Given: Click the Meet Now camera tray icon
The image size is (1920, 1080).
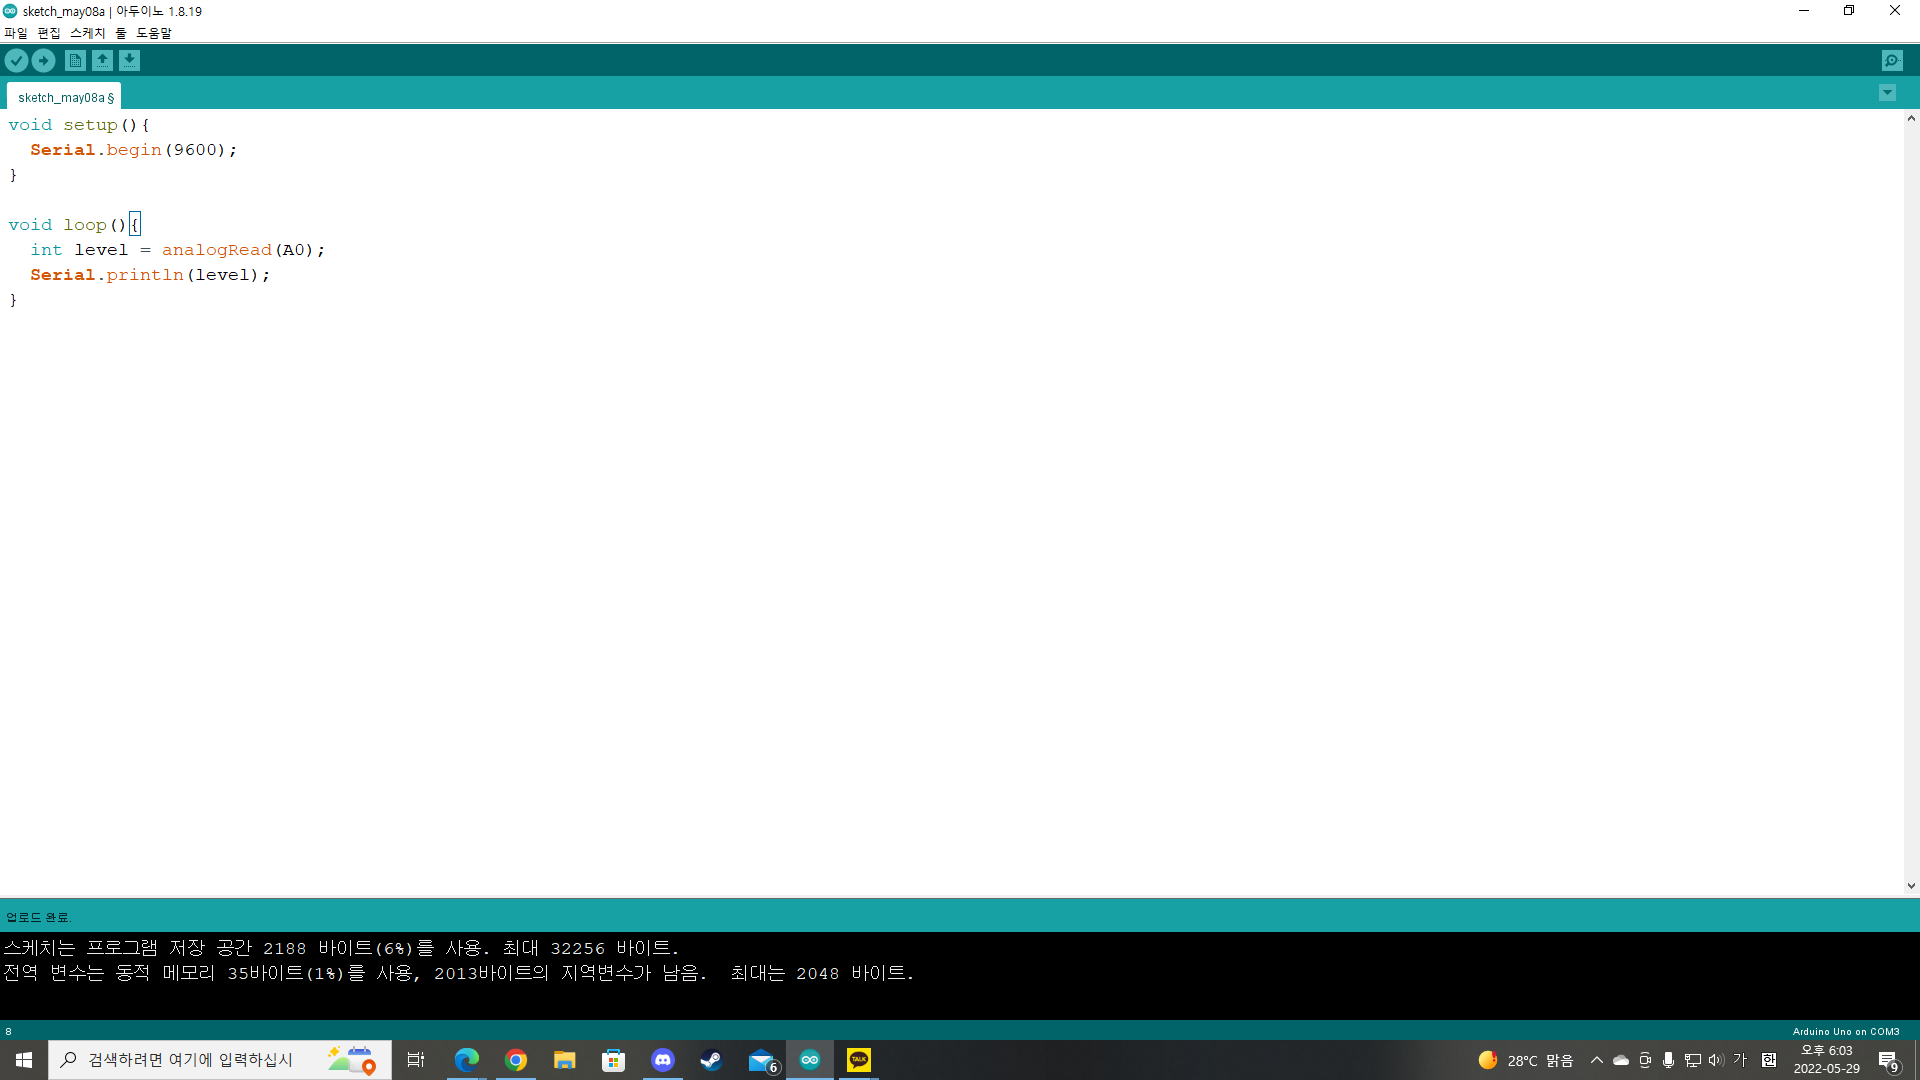Looking at the screenshot, I should click(x=1645, y=1060).
